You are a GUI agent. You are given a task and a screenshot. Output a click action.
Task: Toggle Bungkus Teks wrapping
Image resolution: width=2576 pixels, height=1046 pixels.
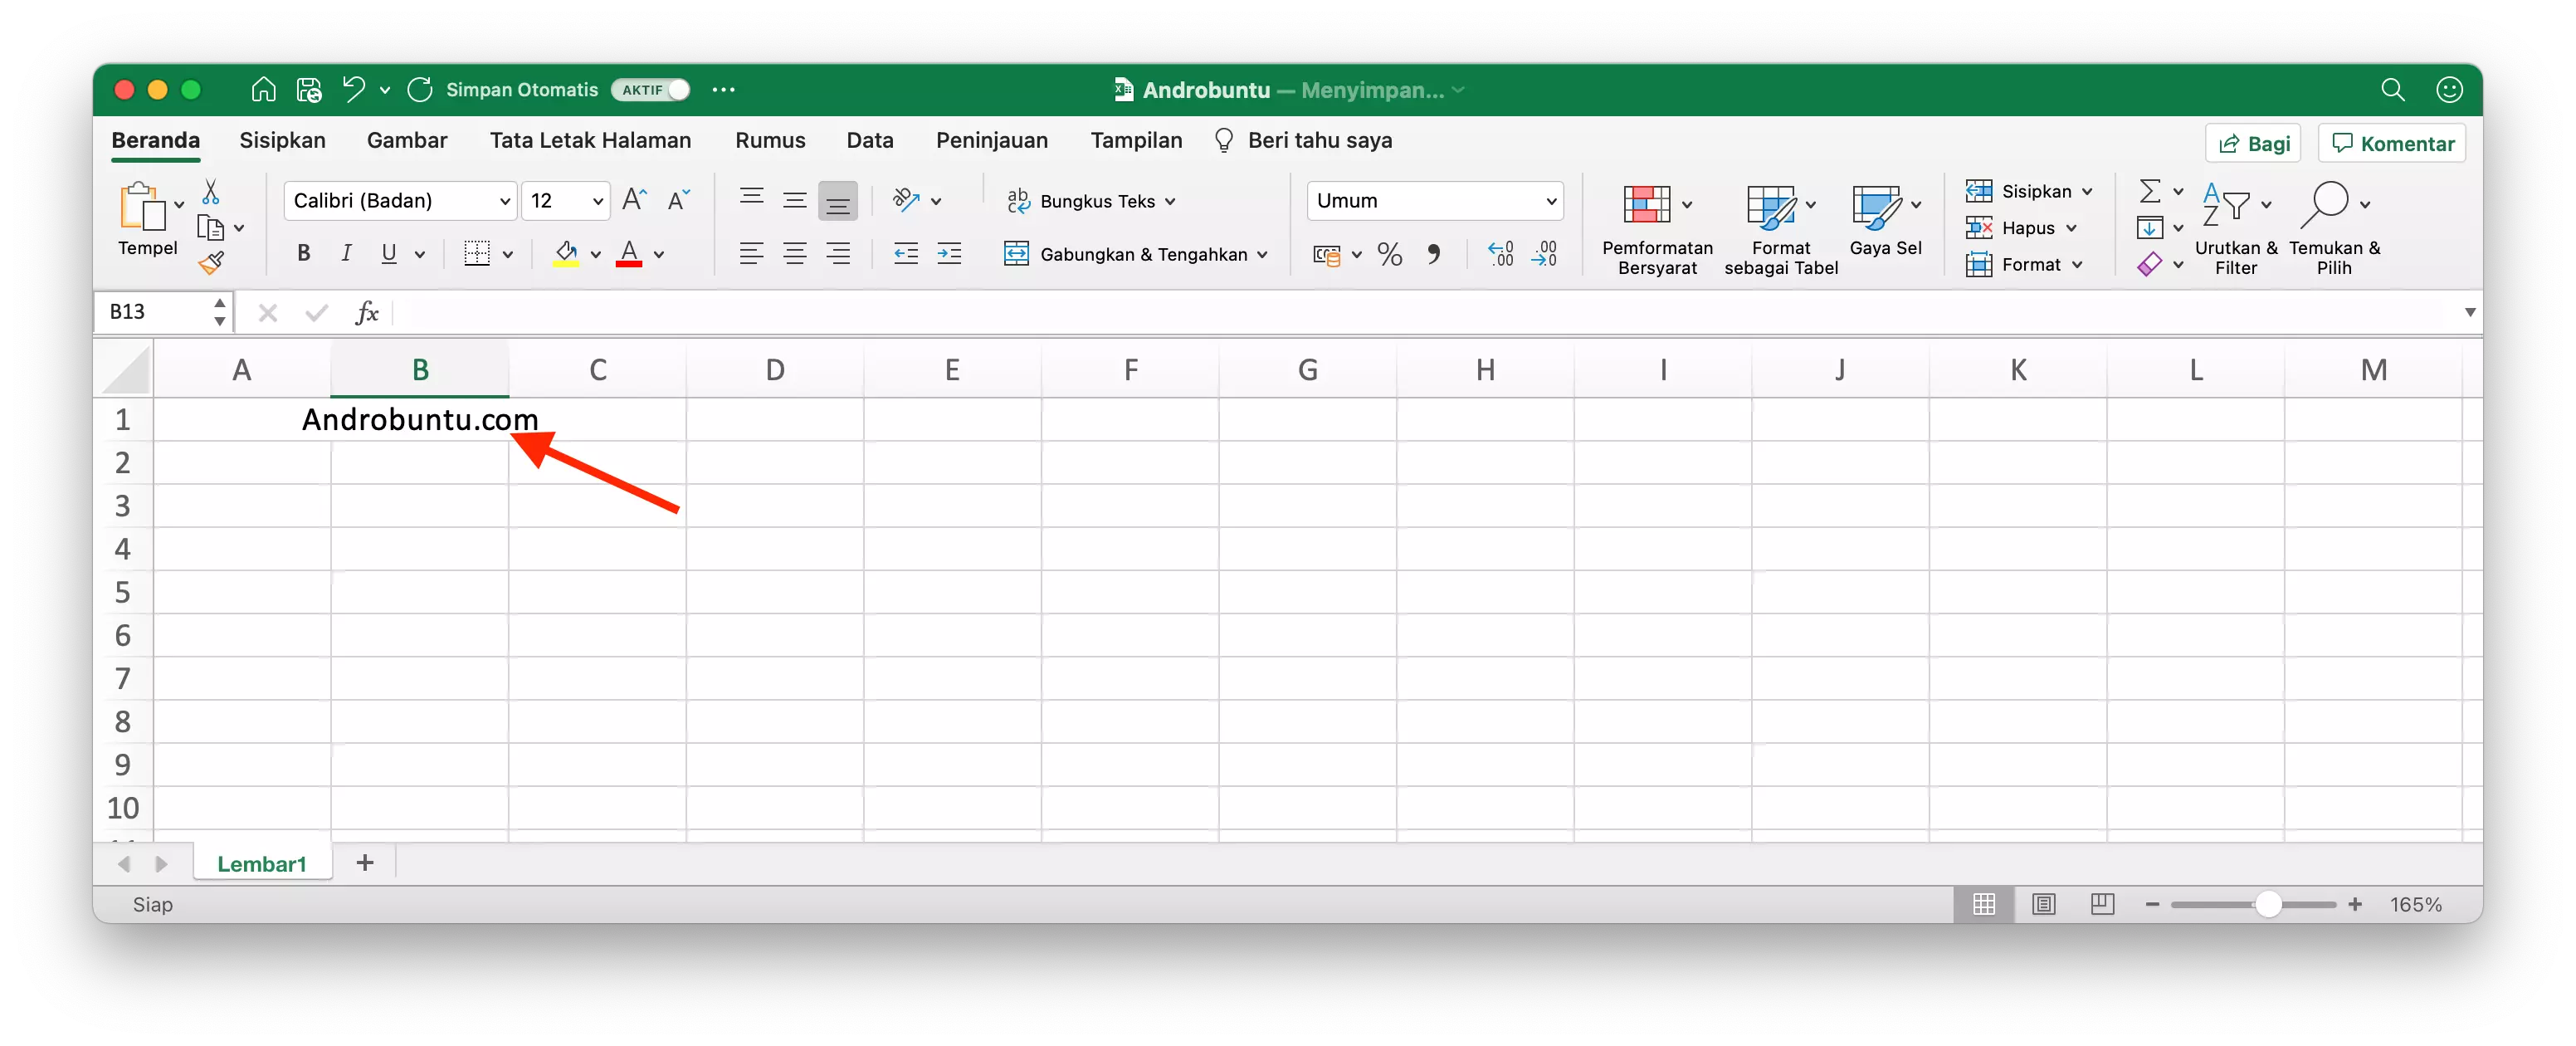1090,200
